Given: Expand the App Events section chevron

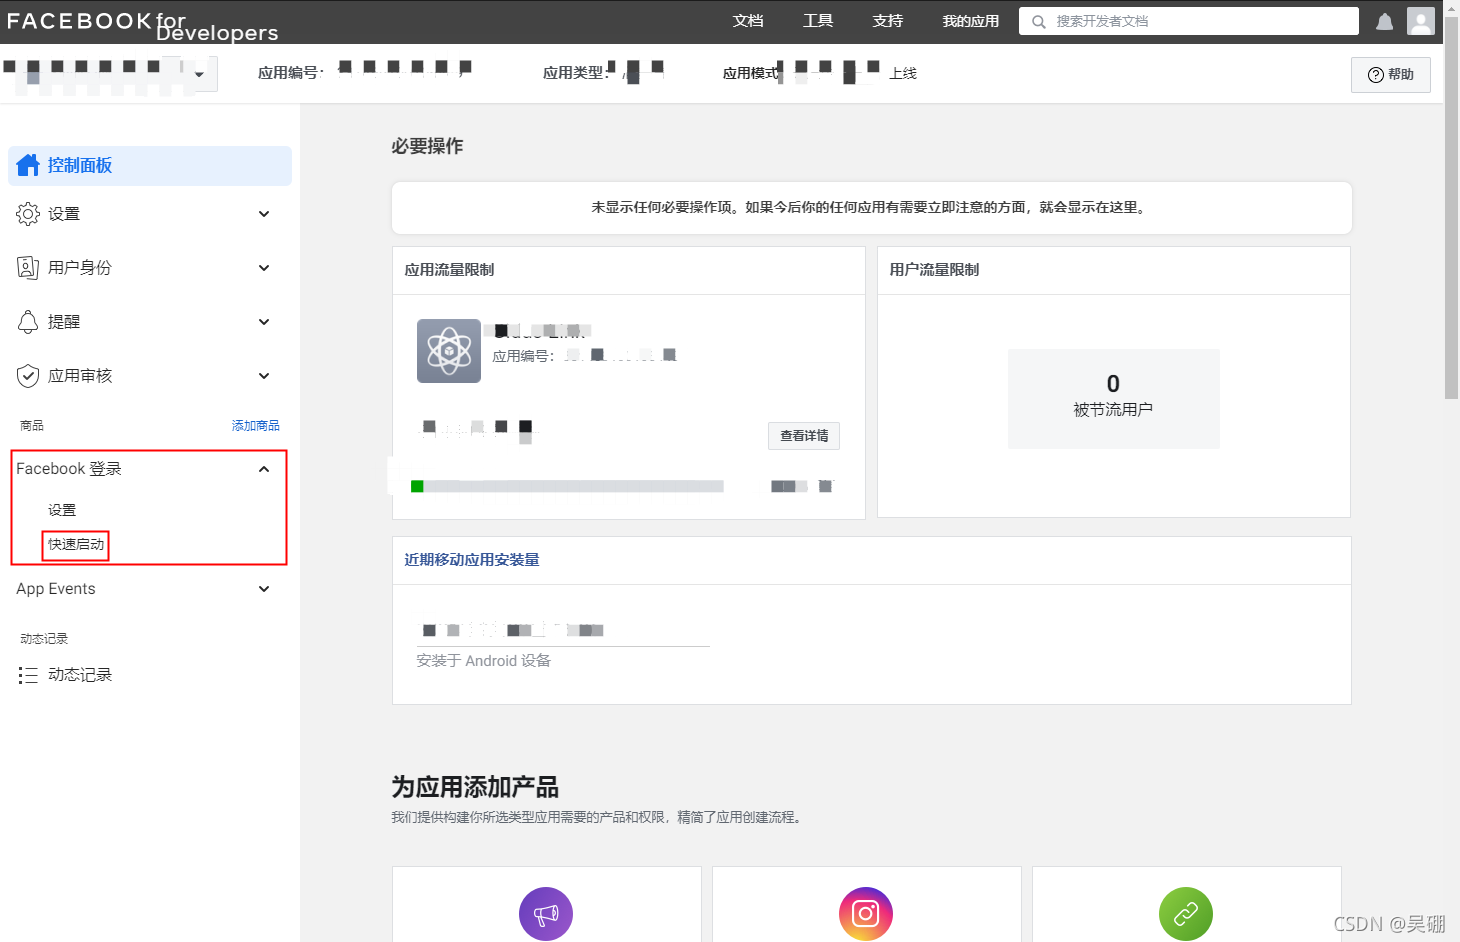Looking at the screenshot, I should [264, 589].
